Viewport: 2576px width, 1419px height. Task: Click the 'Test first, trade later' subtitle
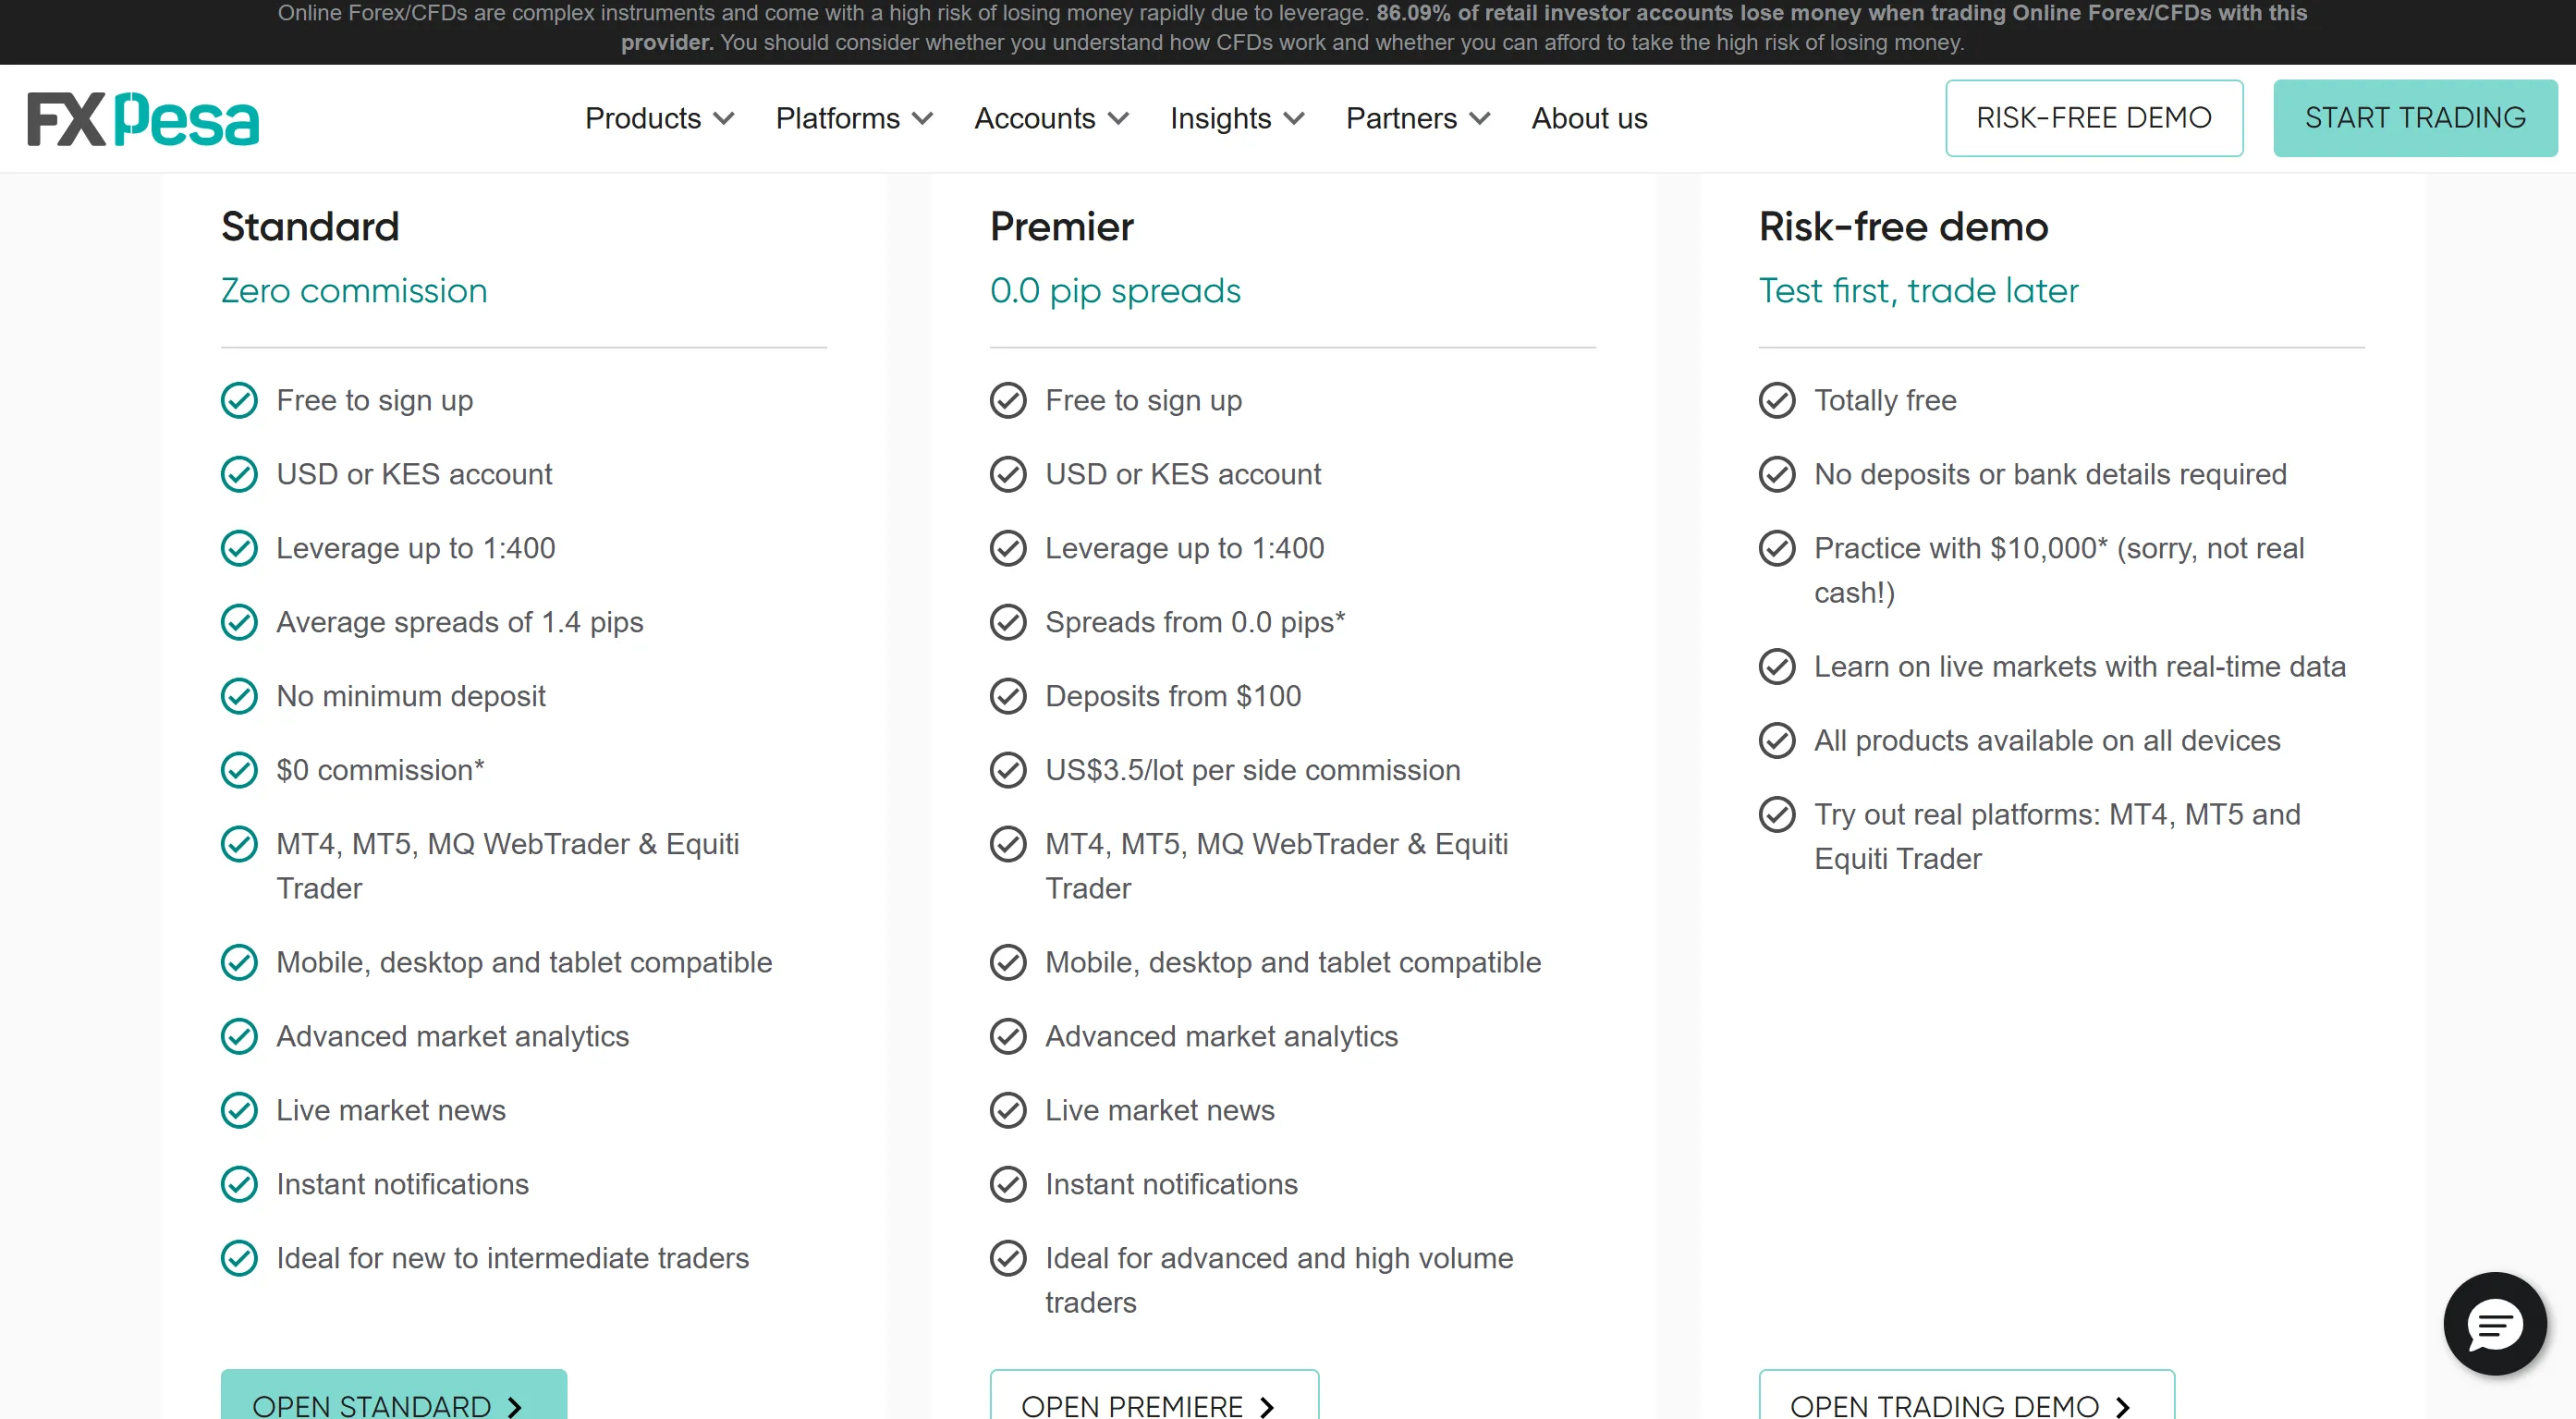(1918, 291)
